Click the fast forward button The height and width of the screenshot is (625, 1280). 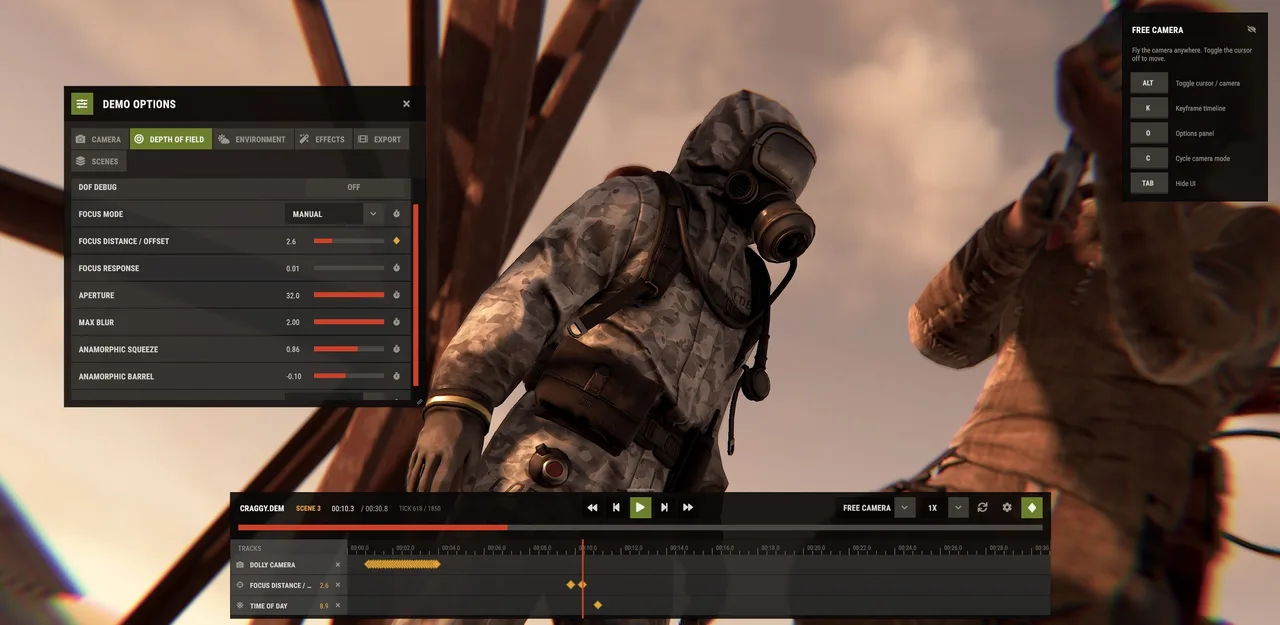(x=688, y=508)
